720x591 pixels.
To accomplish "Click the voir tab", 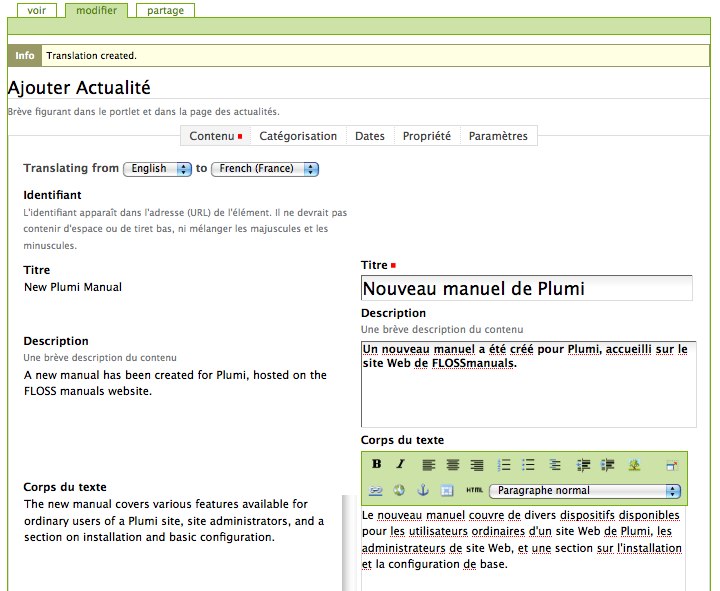I will coord(36,10).
